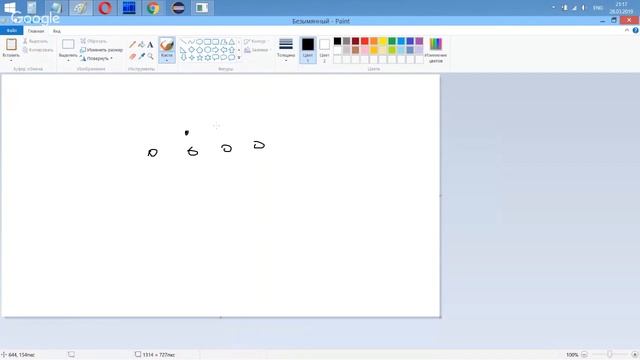This screenshot has height=360, width=640.
Task: Open the Edit colors rainbow icon
Action: [436, 44]
